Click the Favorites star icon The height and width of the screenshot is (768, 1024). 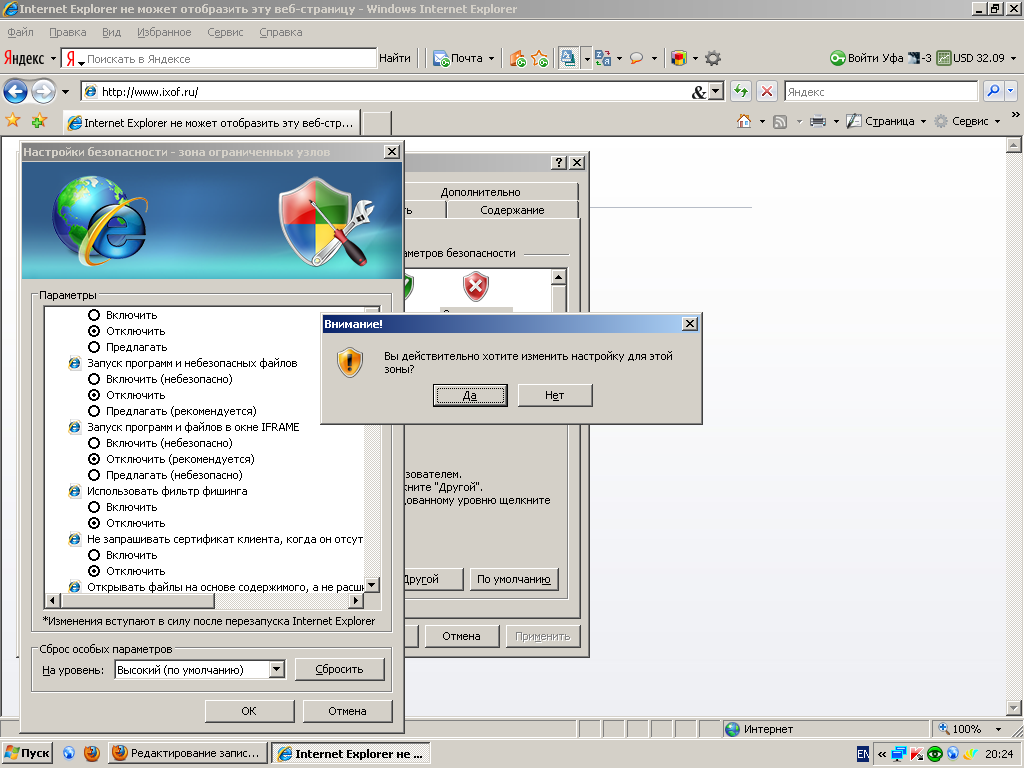coord(13,121)
